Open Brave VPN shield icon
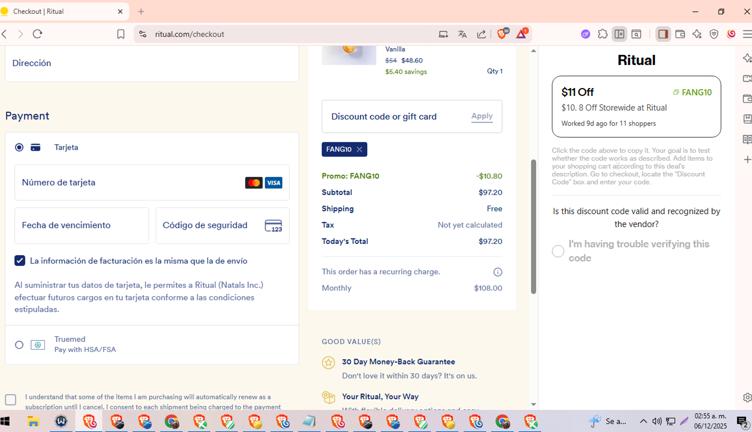 [x=714, y=34]
